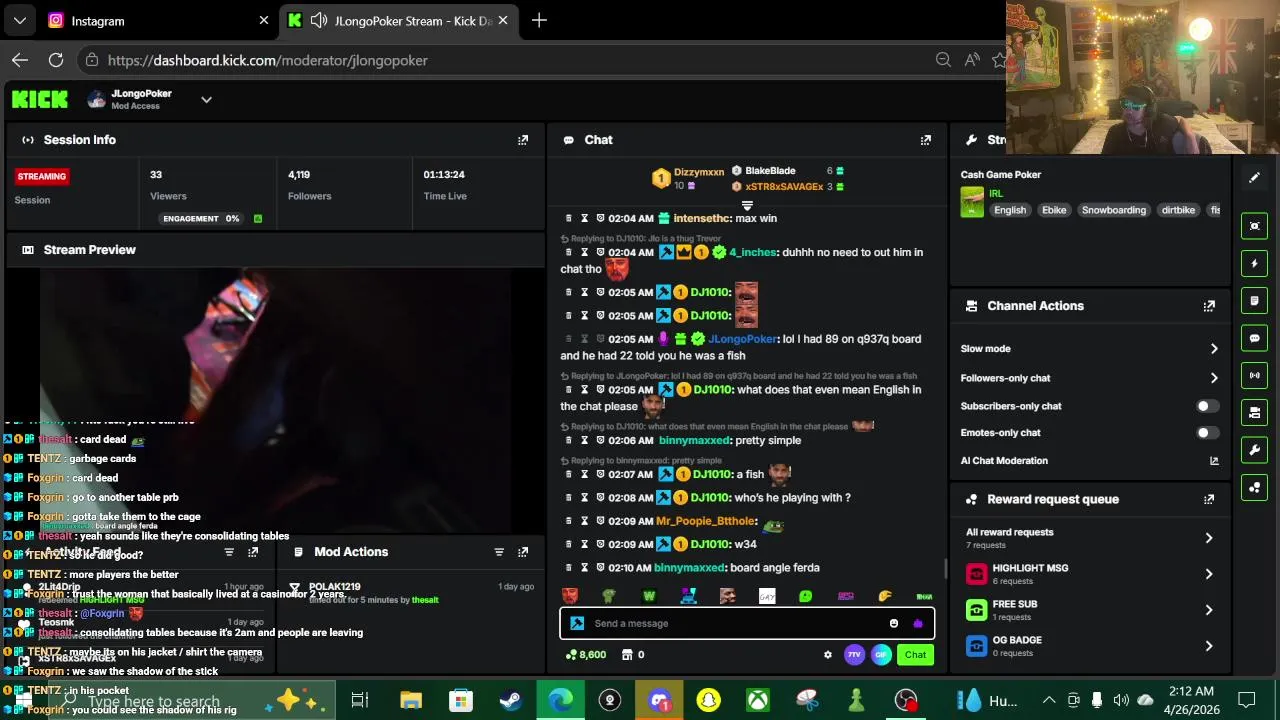Click the broadcast signal sidebar icon
The image size is (1280, 720).
pos(1255,375)
